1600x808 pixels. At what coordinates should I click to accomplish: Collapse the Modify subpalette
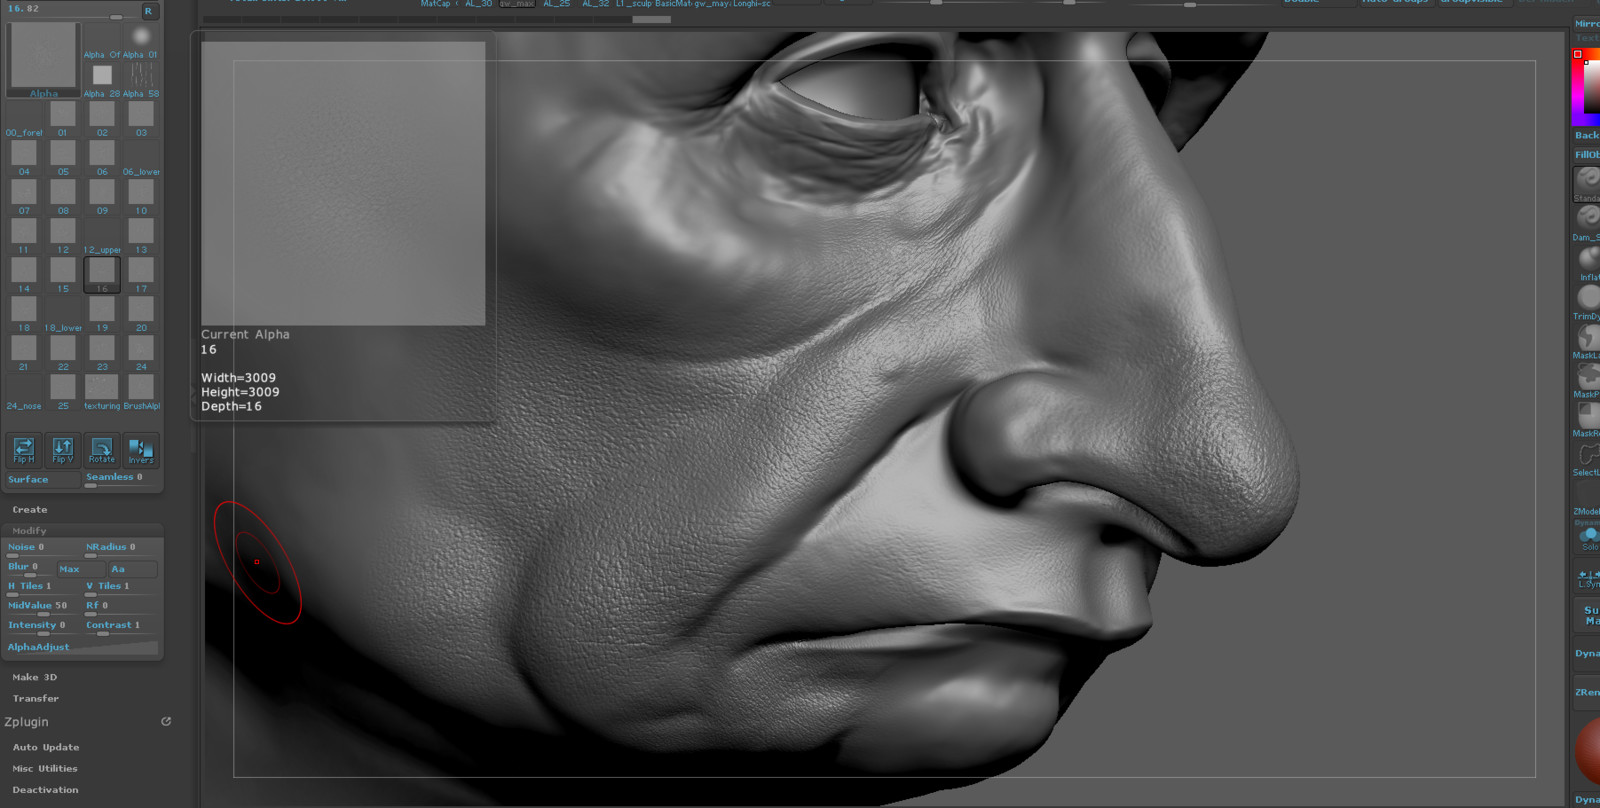click(30, 531)
